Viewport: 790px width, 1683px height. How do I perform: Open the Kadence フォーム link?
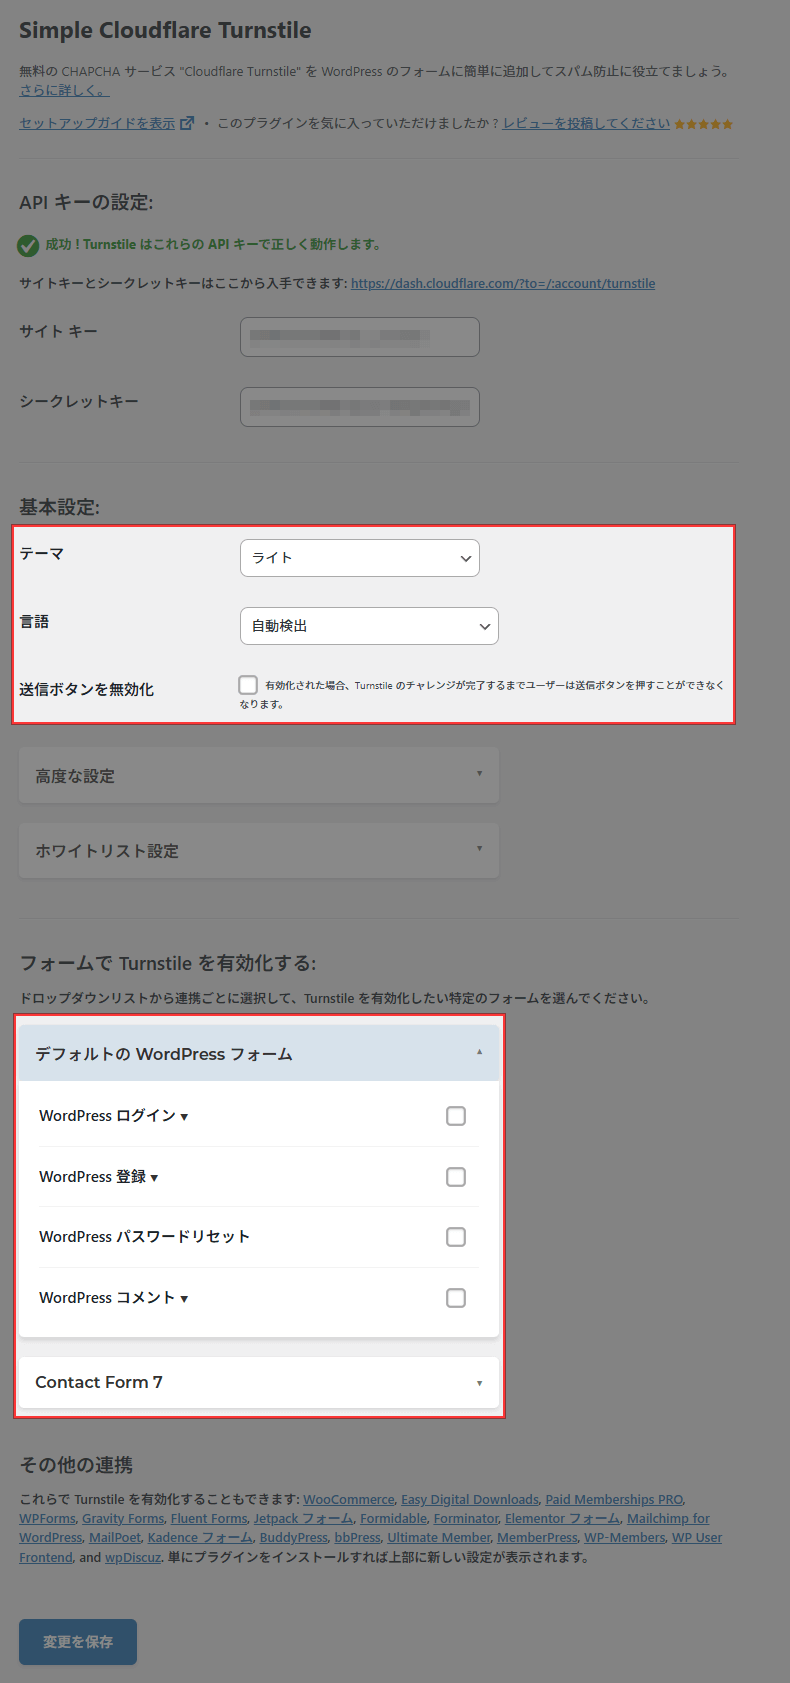[200, 1537]
